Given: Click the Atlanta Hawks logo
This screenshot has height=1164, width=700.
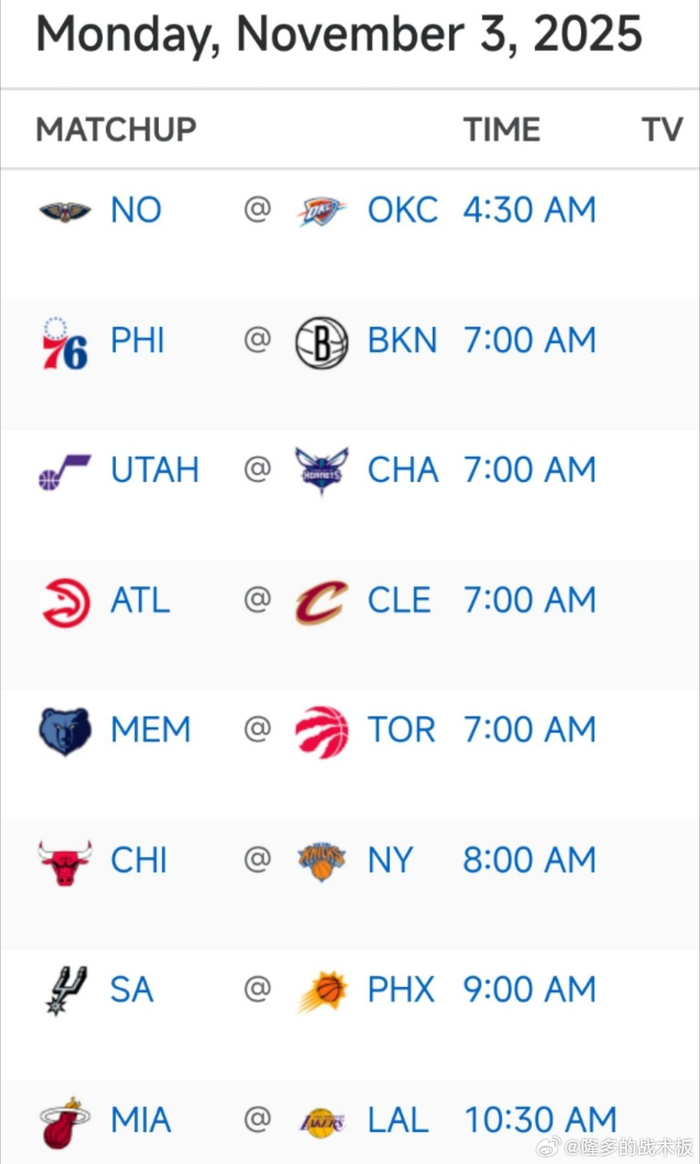Looking at the screenshot, I should 64,599.
